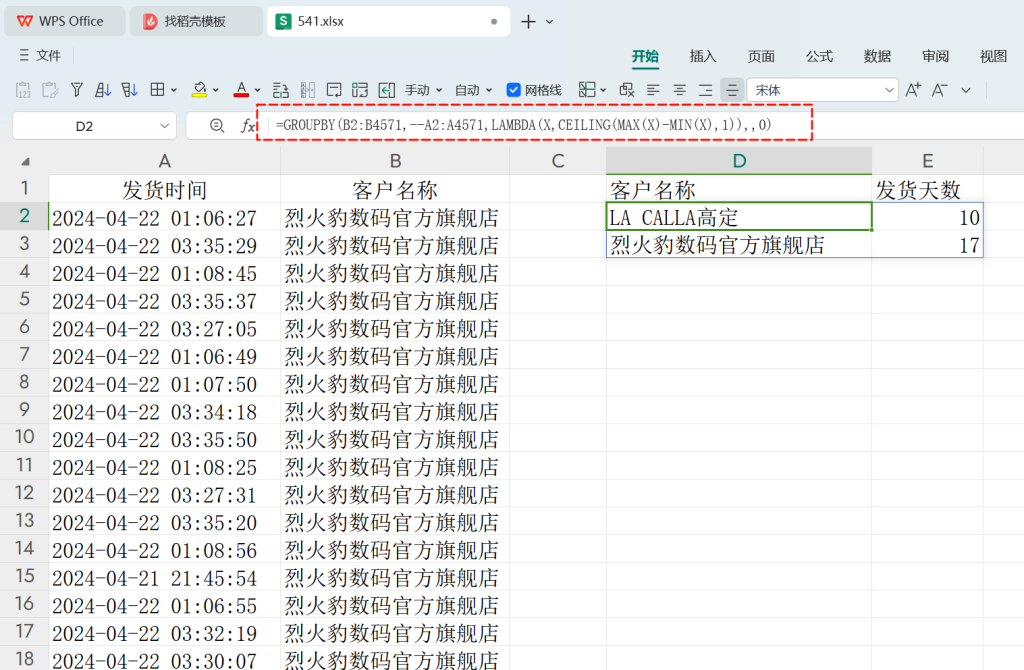Center align the text

coord(679,90)
